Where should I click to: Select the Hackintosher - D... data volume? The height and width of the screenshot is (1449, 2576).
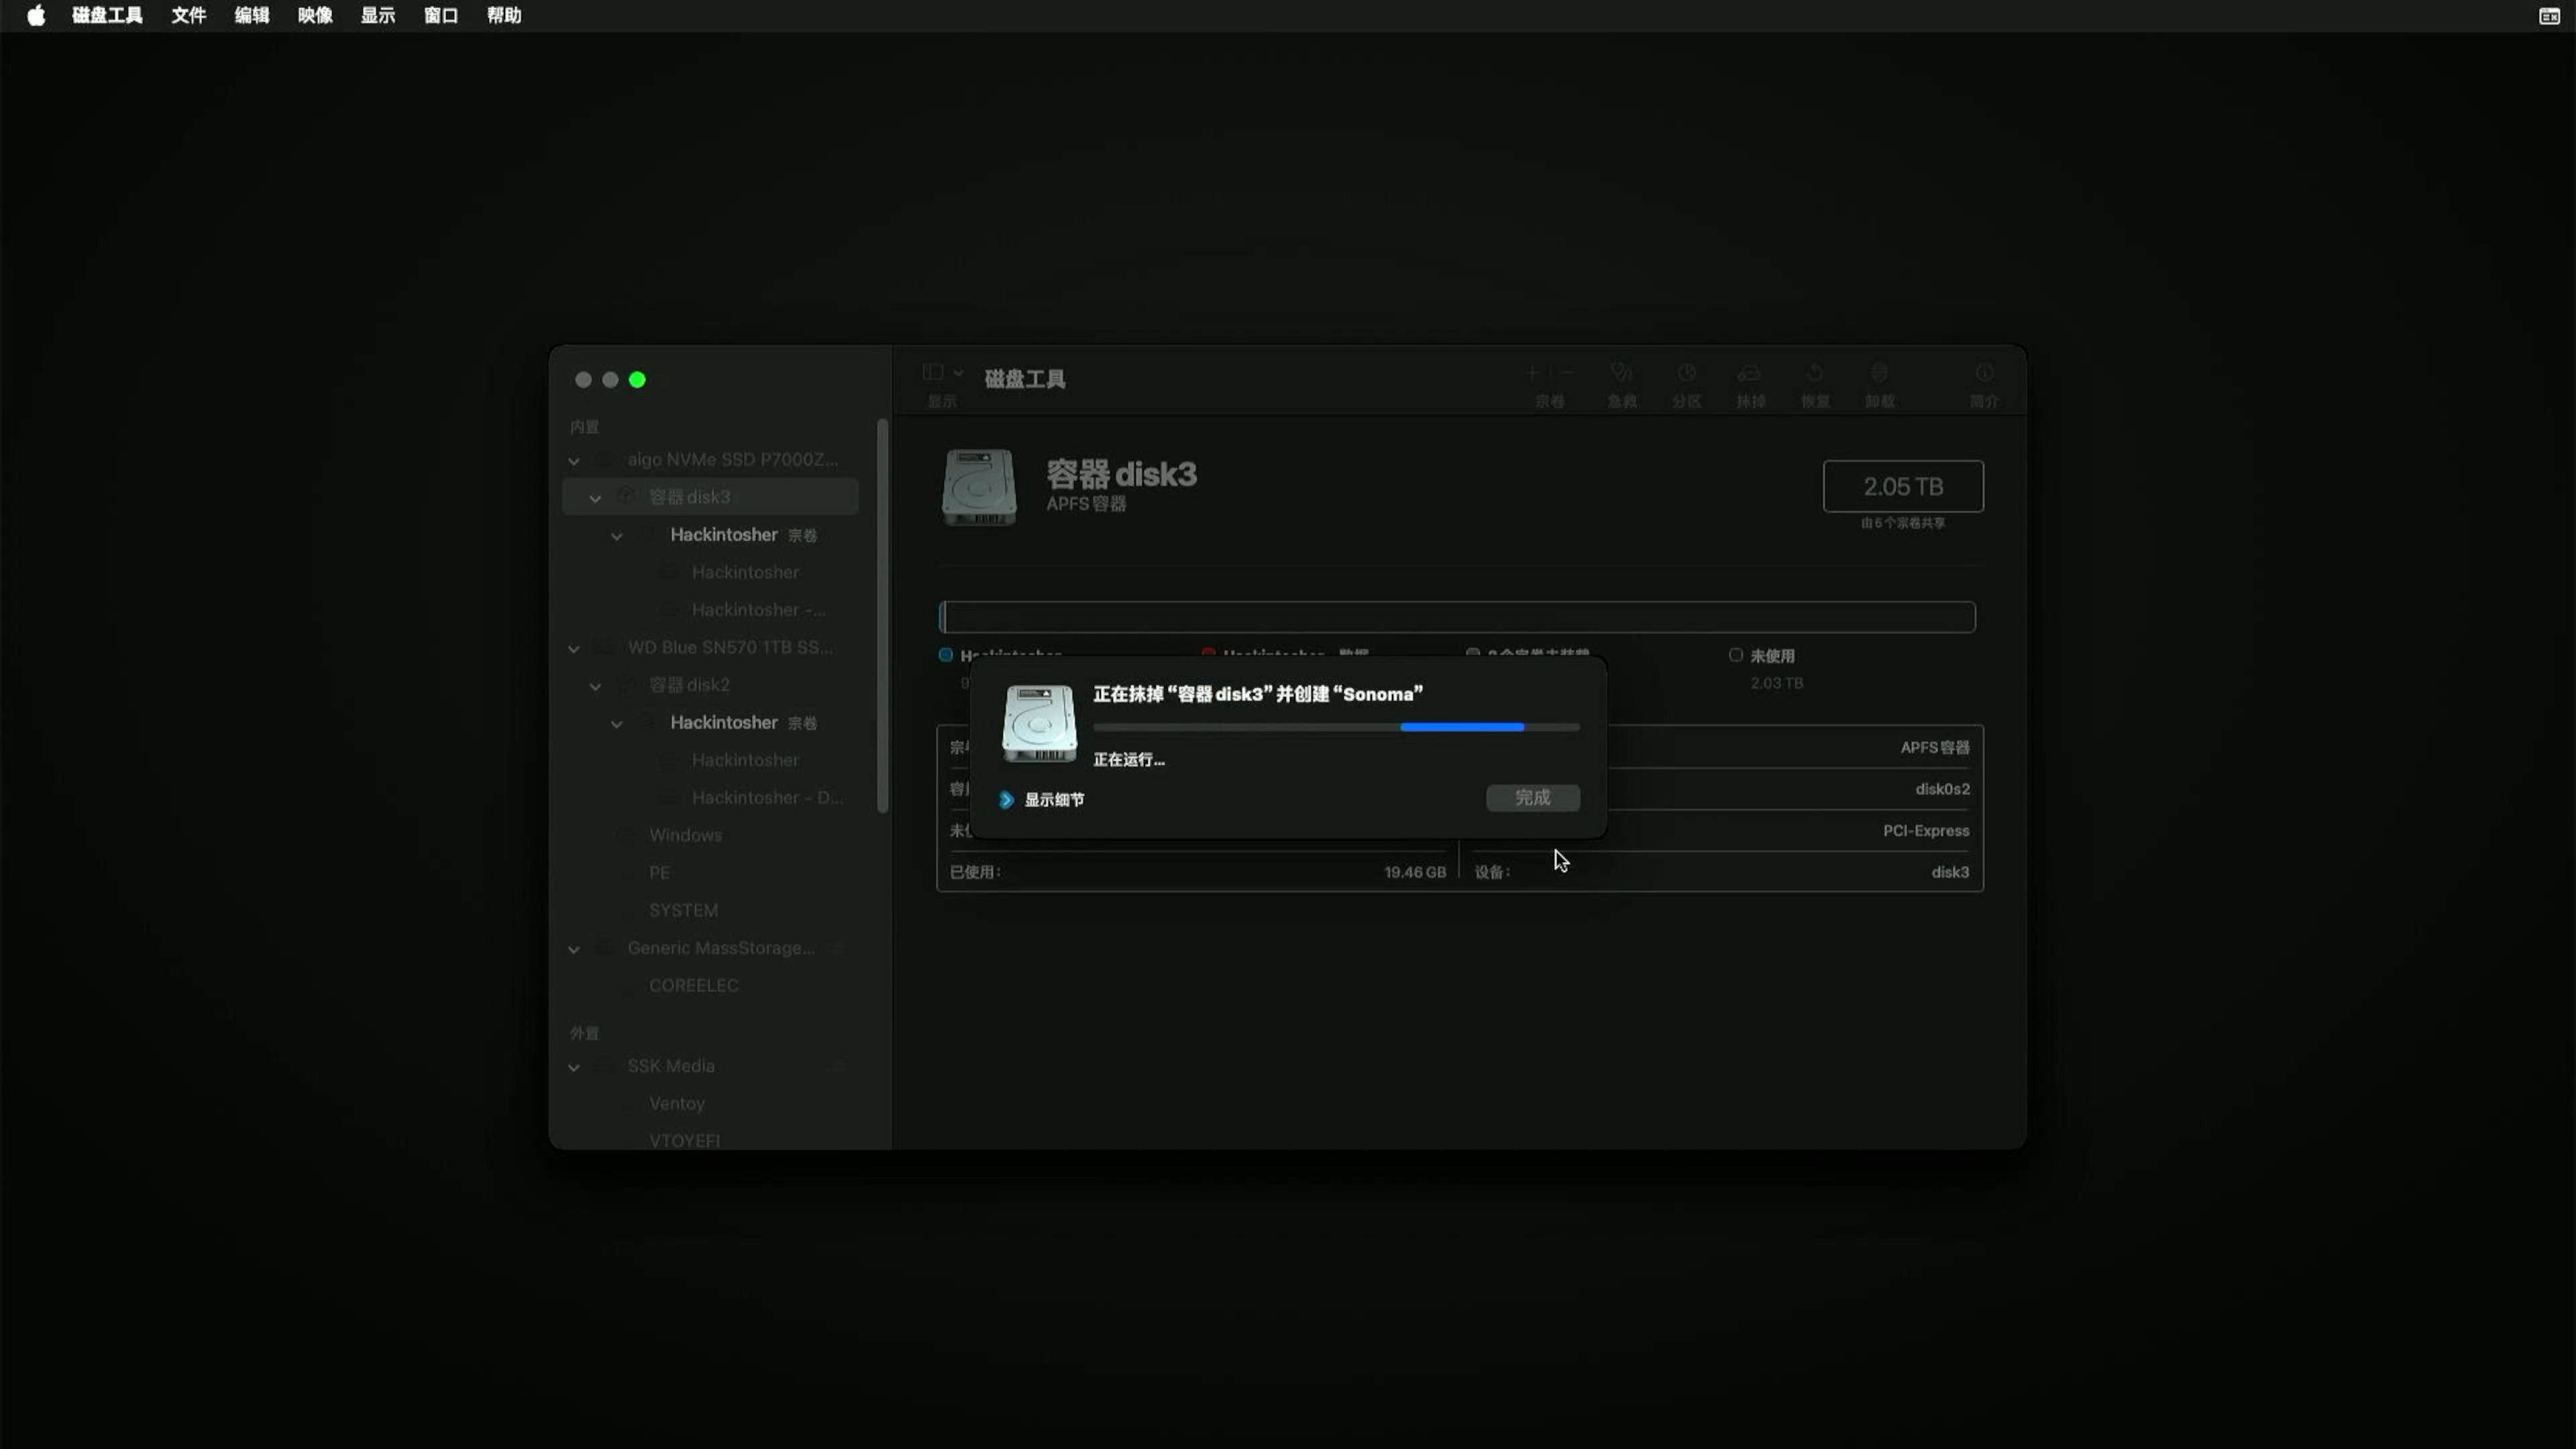click(768, 797)
